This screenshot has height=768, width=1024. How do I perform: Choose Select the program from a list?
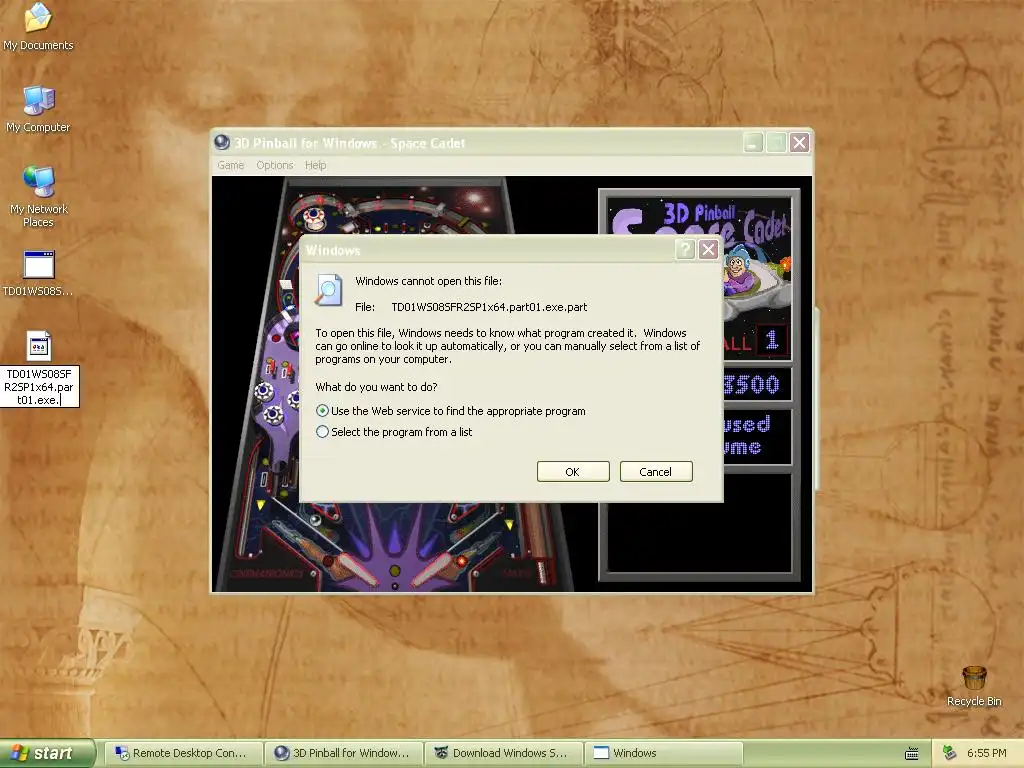[x=394, y=432]
